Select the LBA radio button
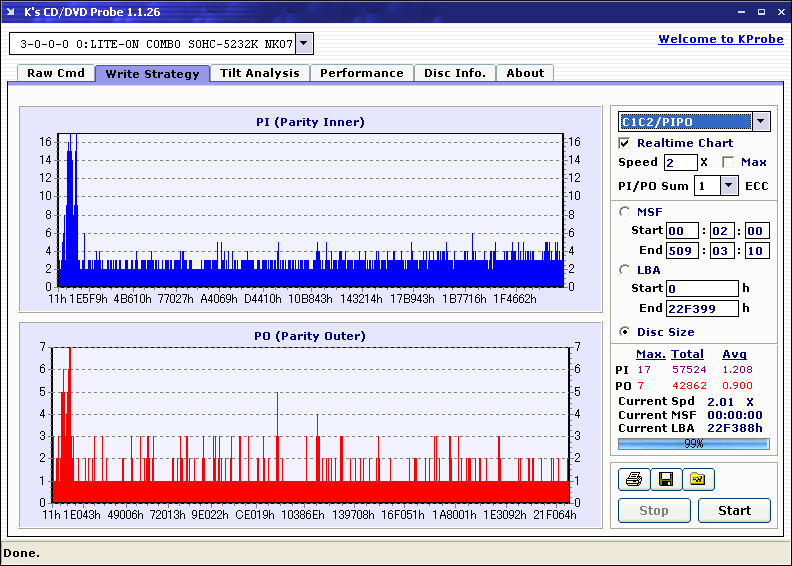 pyautogui.click(x=625, y=270)
